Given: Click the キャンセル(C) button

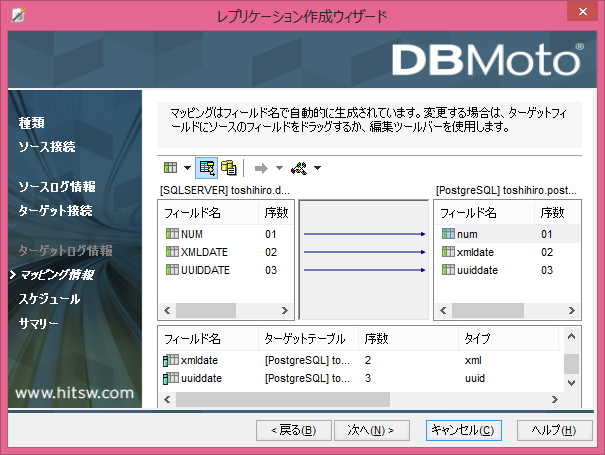Looking at the screenshot, I should pyautogui.click(x=463, y=430).
